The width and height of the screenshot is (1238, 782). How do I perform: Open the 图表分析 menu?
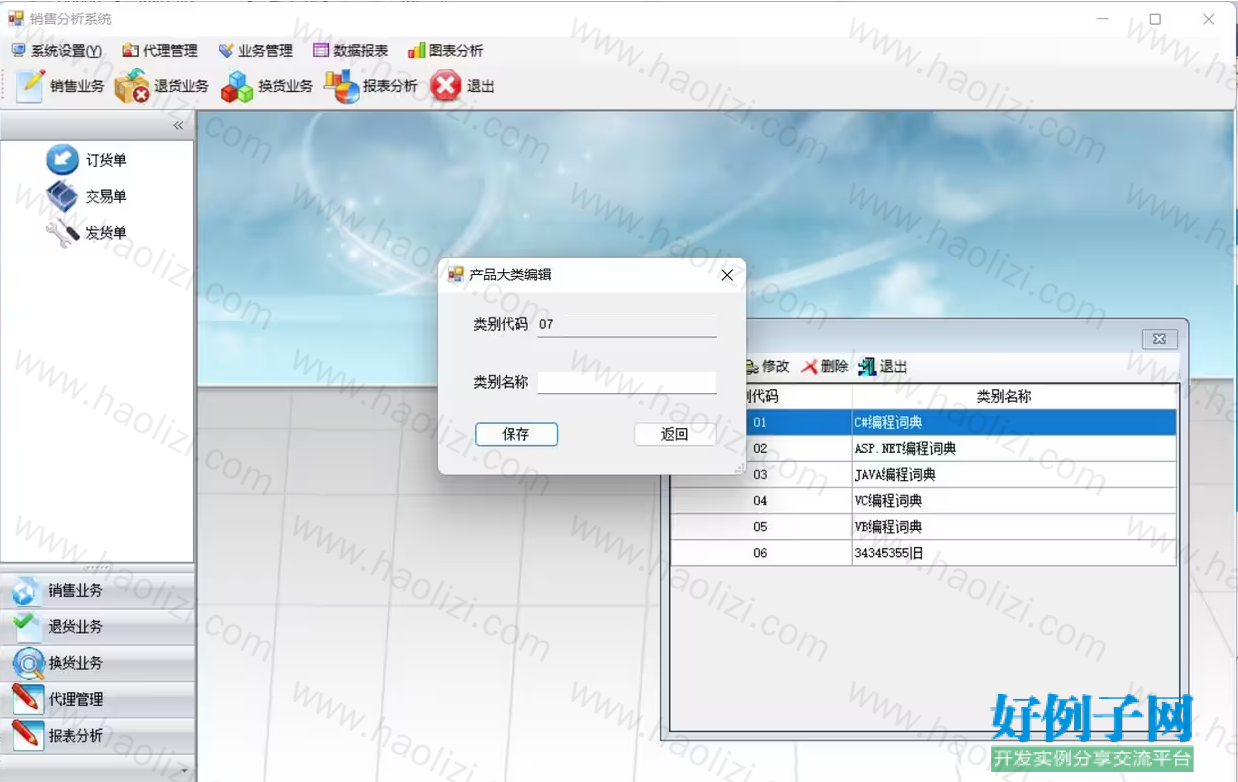[x=446, y=51]
